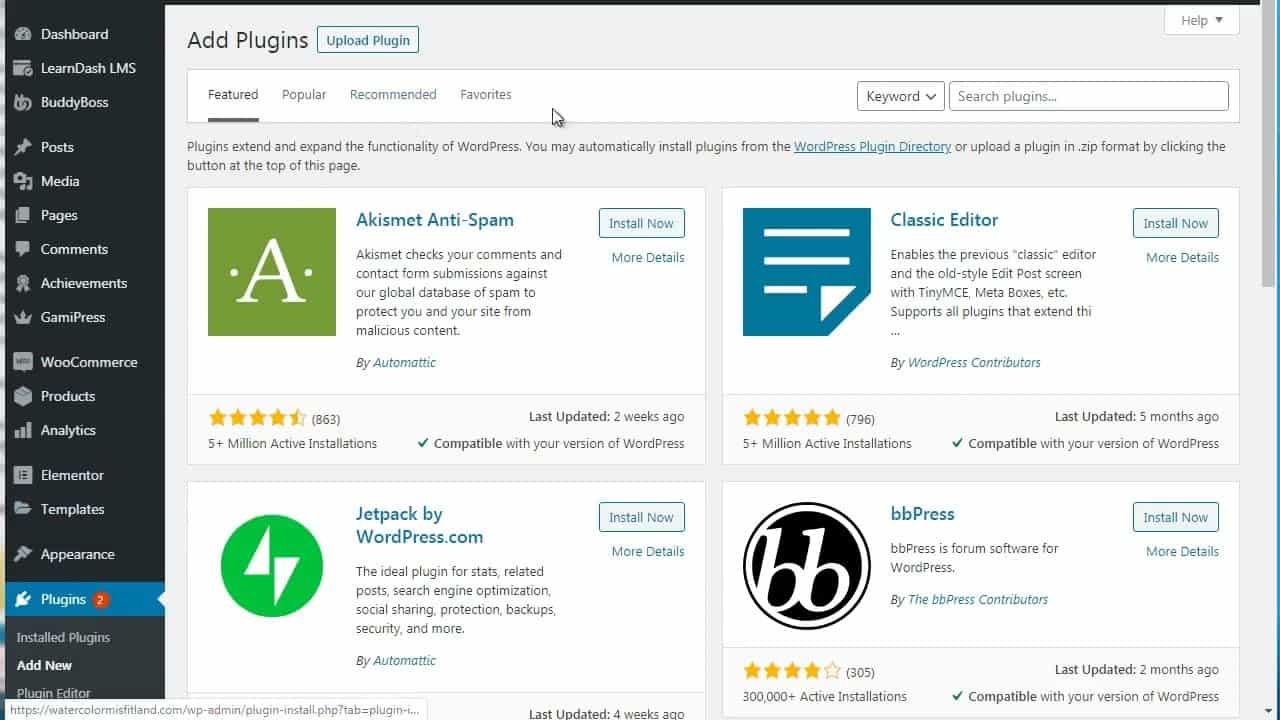Click the Akismet Anti-Spam plugin logo
The width and height of the screenshot is (1280, 720).
pos(272,272)
